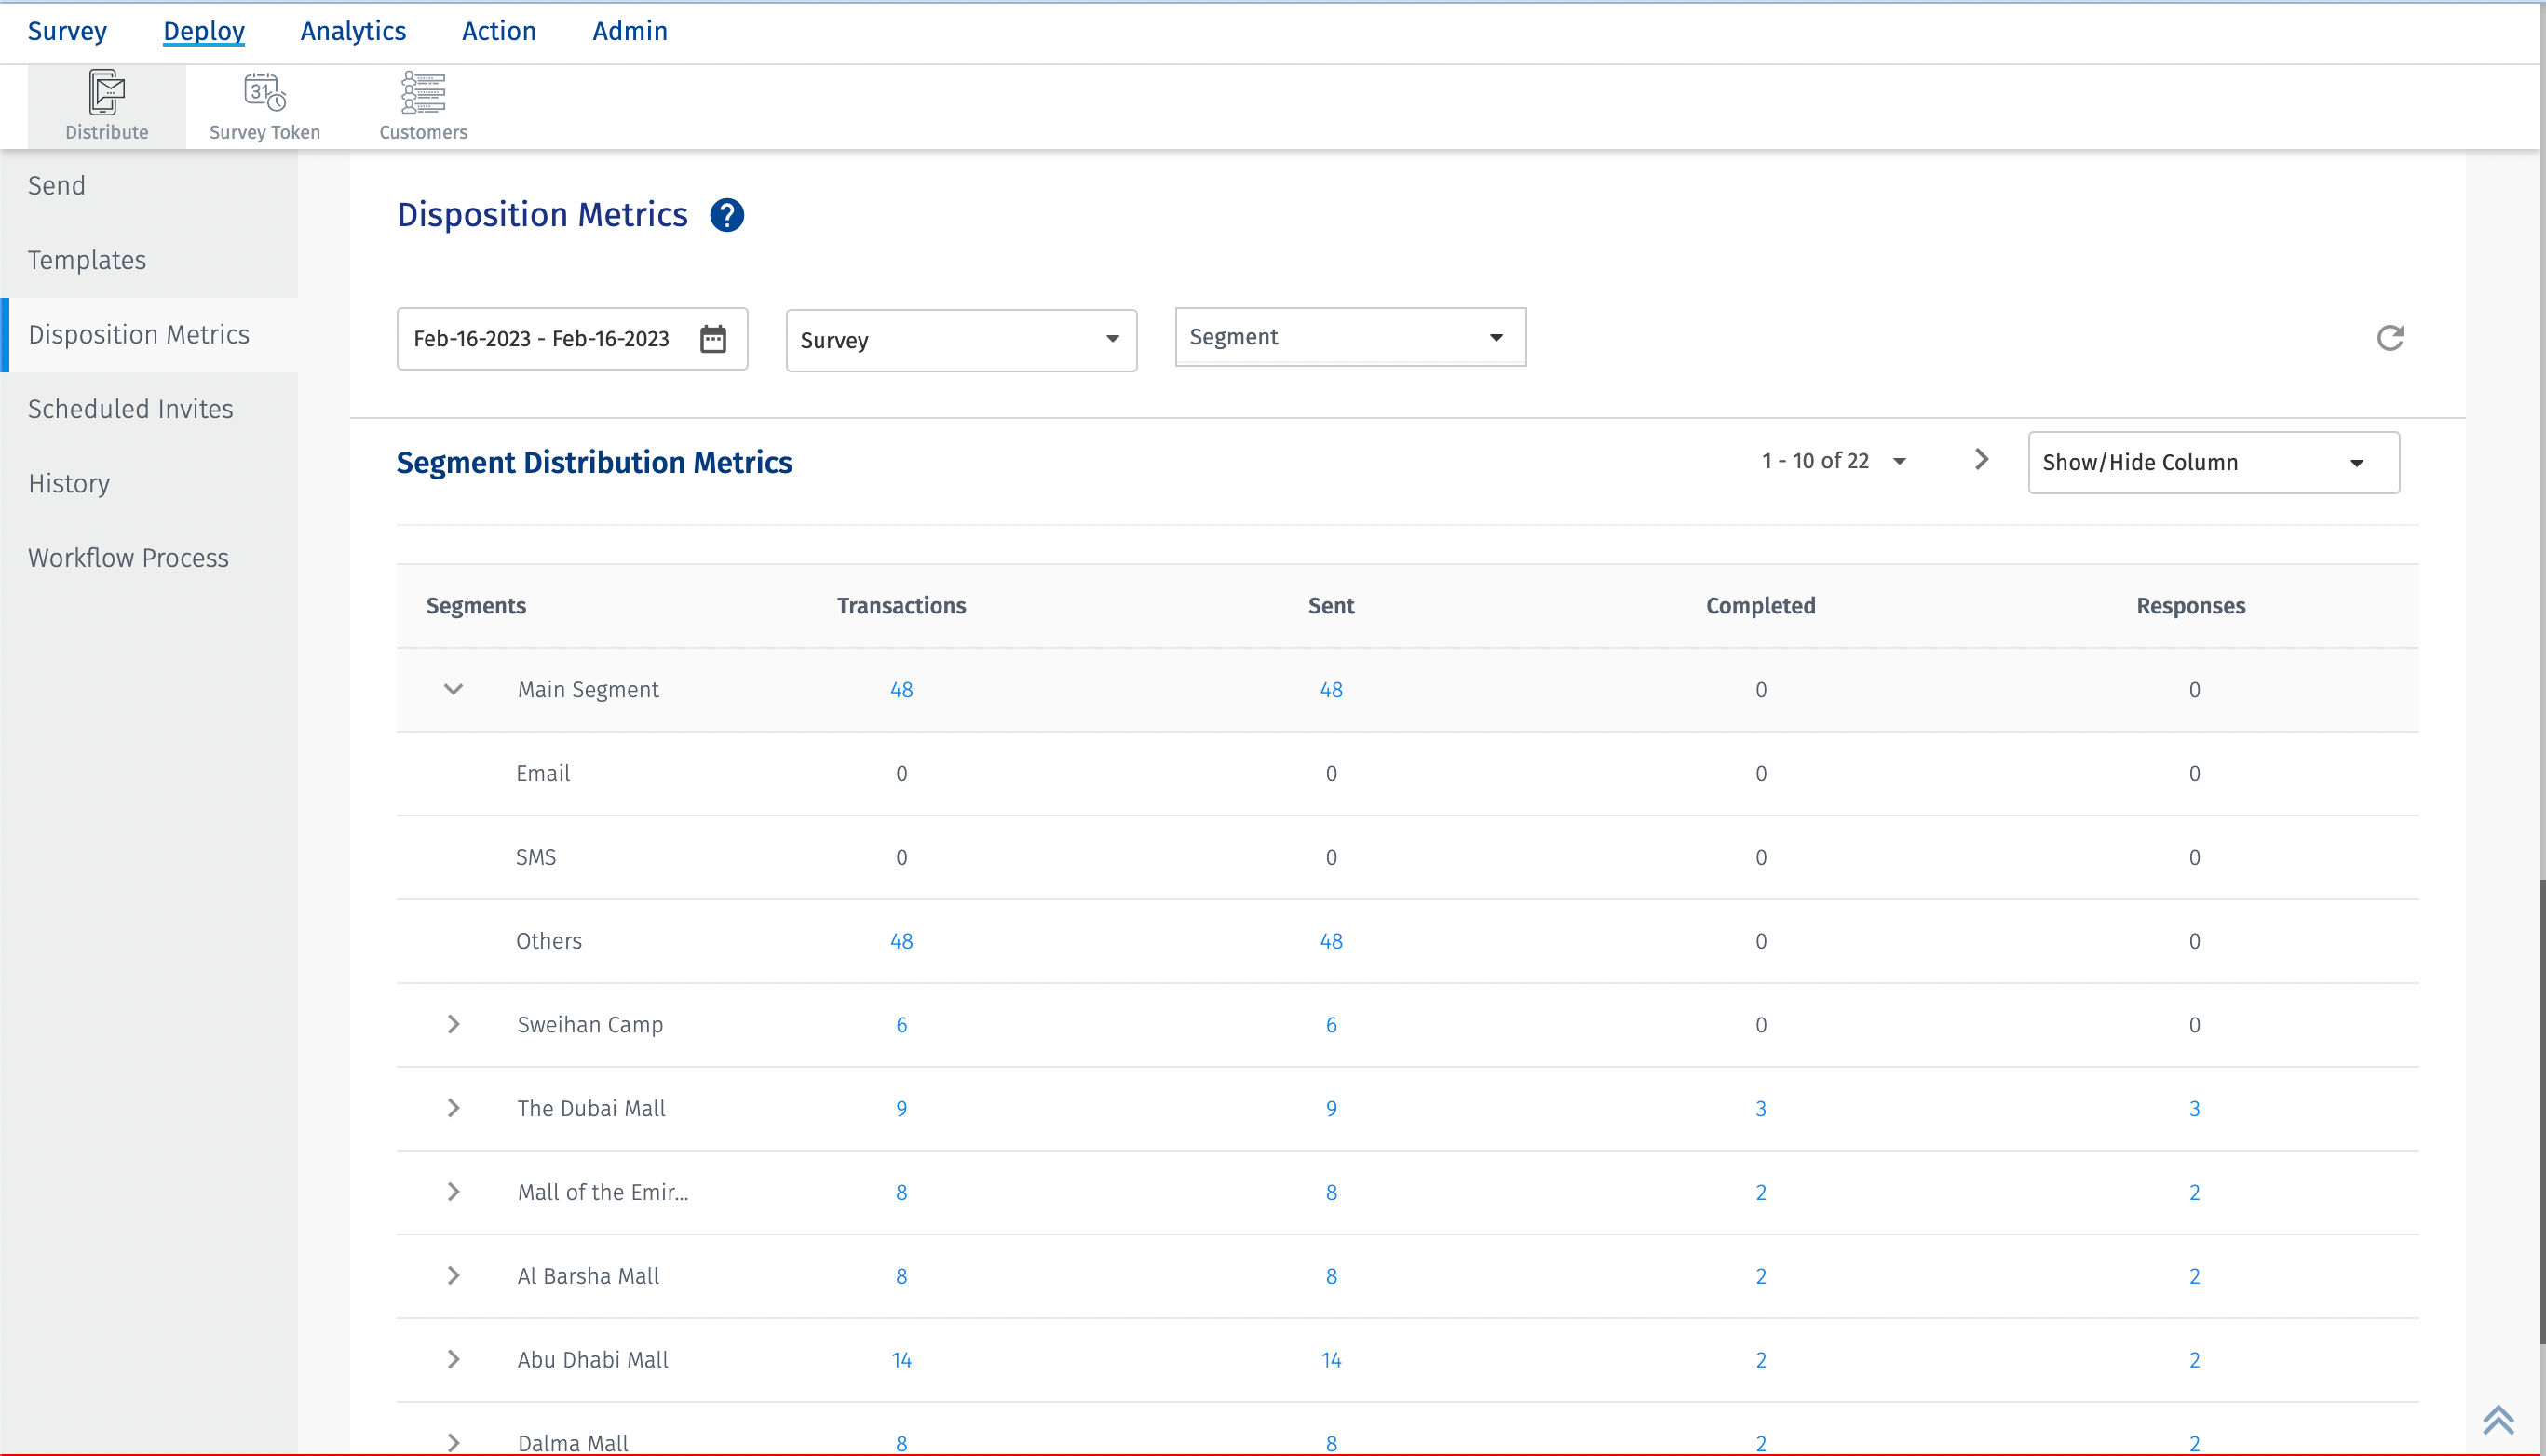Open the Segment dropdown
Screen dimensions: 2546x1456
click(x=1349, y=337)
